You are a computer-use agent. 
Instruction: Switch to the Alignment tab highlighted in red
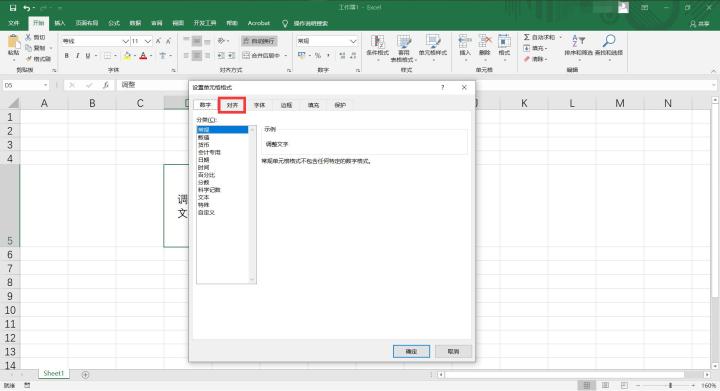[232, 105]
